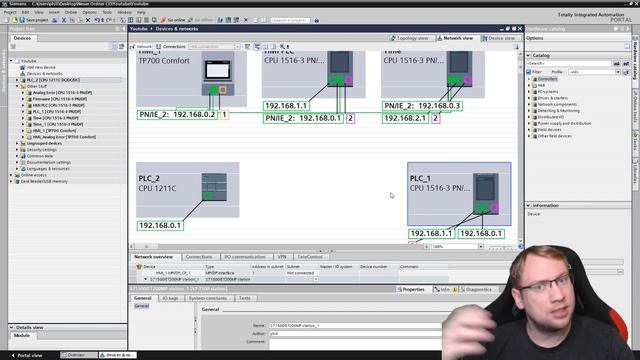Select the Devices tab in project tree
640x360 pixels.
point(22,38)
